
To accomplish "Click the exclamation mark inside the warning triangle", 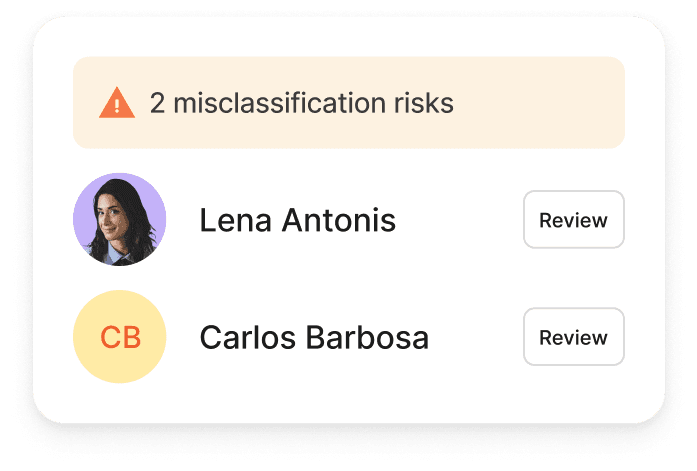I will click(x=117, y=104).
